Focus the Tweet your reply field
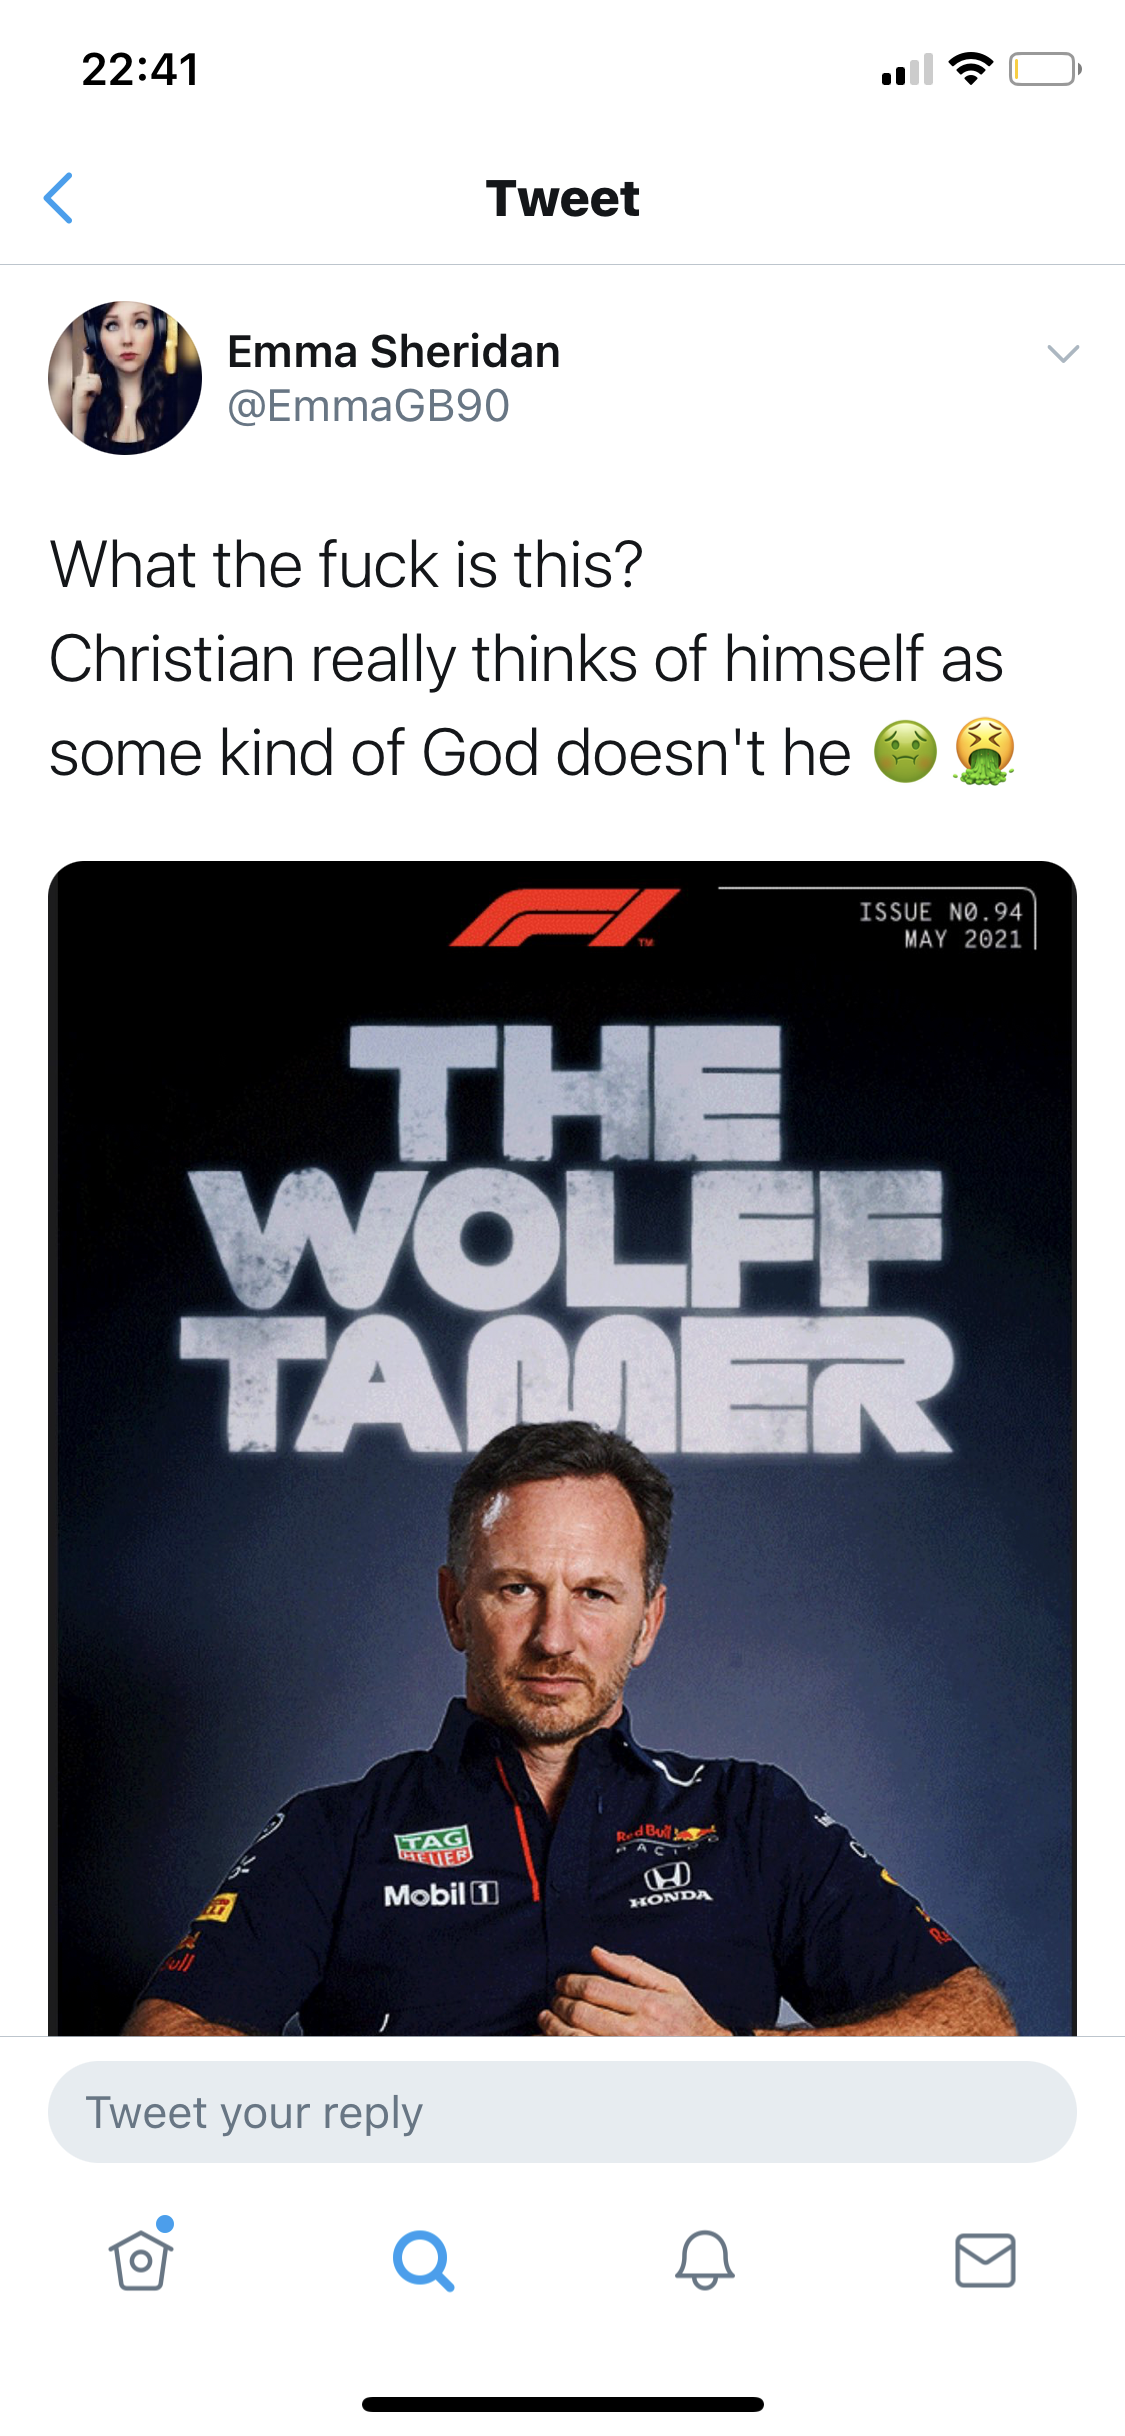This screenshot has width=1125, height=2436. tap(562, 2112)
